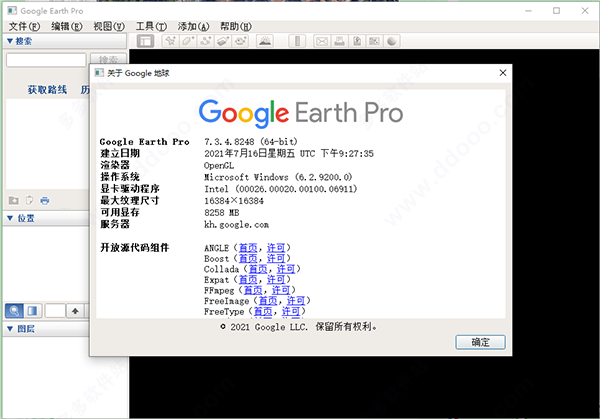This screenshot has height=419, width=600.
Task: Open the Collada 许可 link
Action: tap(286, 269)
